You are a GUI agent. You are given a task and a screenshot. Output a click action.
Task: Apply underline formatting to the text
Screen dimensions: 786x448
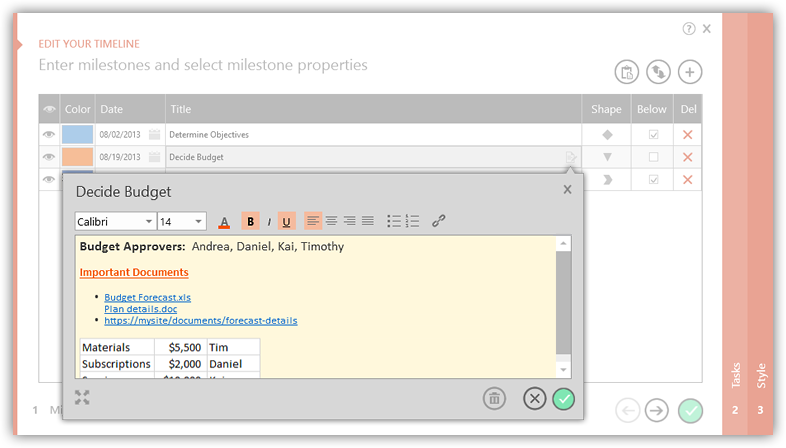(x=287, y=222)
